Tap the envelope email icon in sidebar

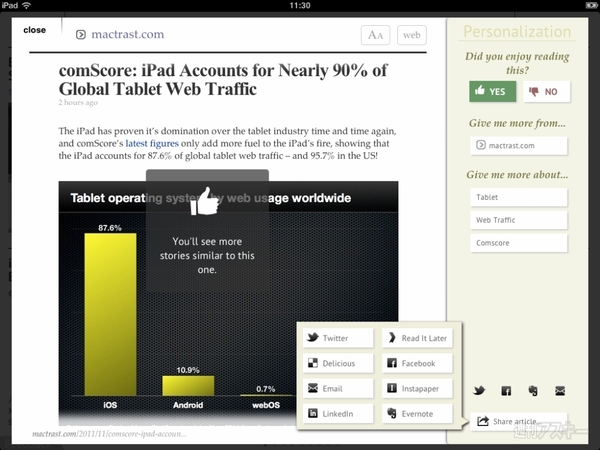560,391
